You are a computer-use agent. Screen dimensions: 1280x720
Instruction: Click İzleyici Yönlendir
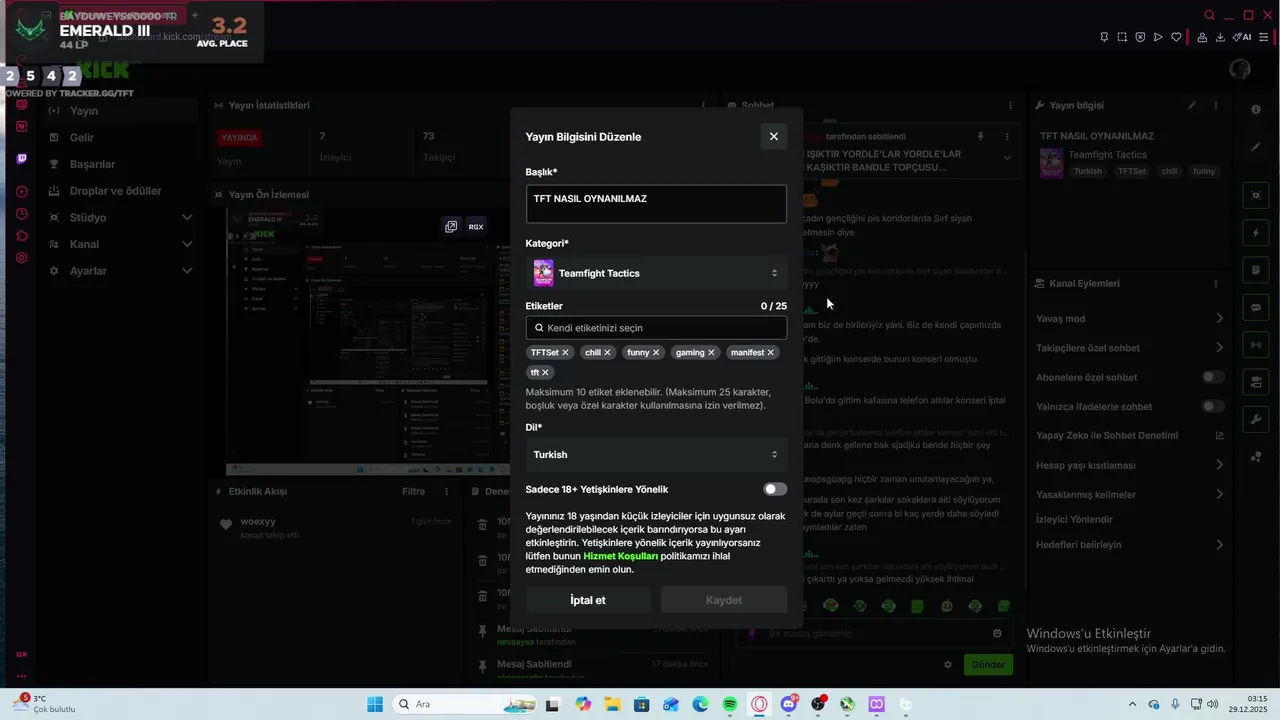pyautogui.click(x=1075, y=520)
